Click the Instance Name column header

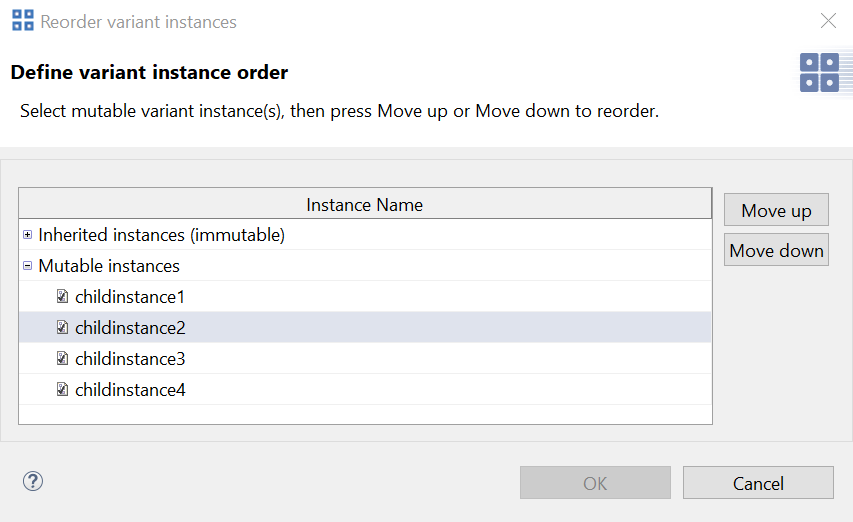tap(365, 205)
